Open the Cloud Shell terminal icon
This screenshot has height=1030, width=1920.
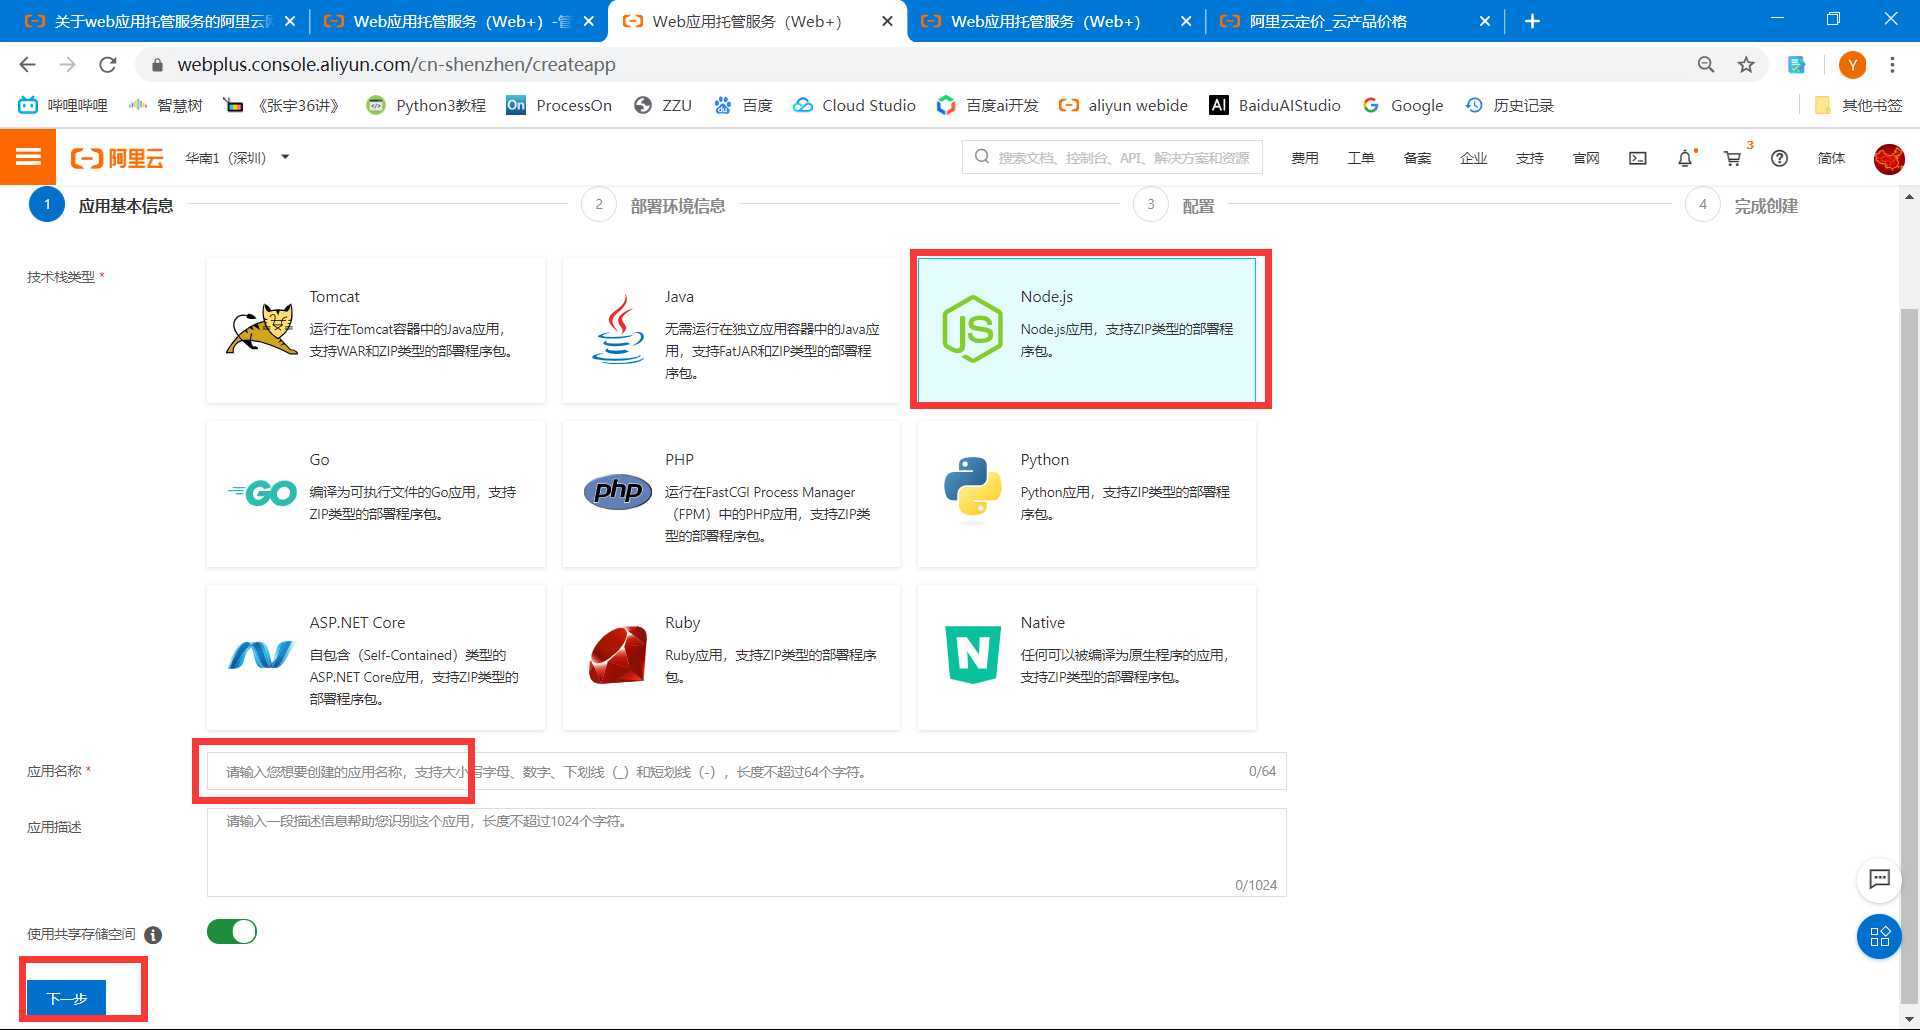pyautogui.click(x=1637, y=158)
